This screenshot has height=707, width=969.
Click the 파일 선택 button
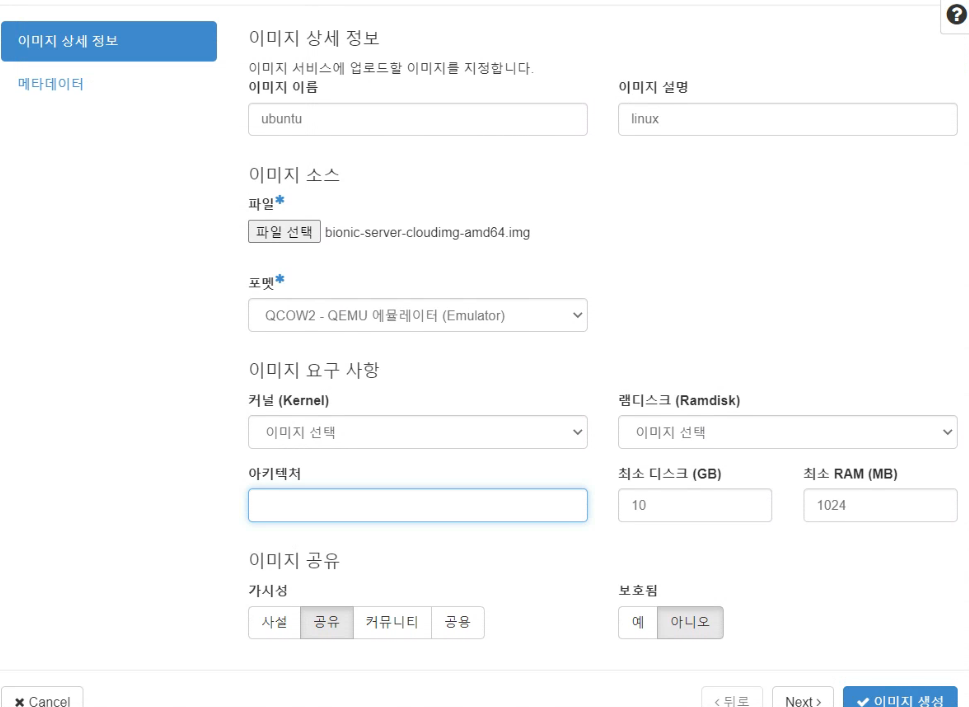pyautogui.click(x=284, y=232)
